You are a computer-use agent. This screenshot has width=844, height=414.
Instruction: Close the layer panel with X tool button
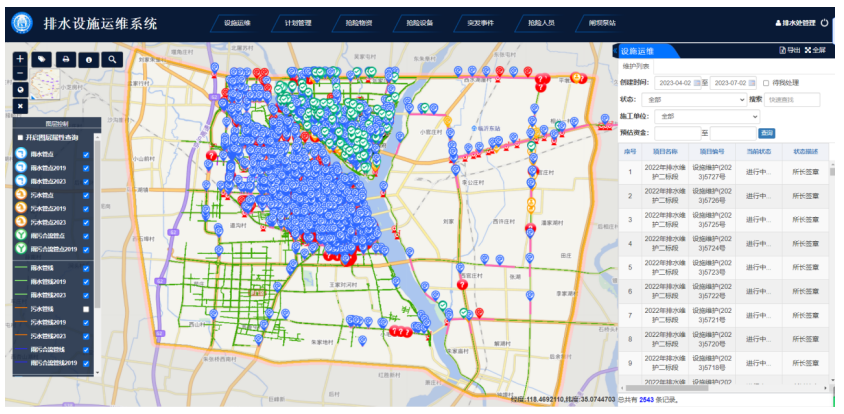point(20,106)
